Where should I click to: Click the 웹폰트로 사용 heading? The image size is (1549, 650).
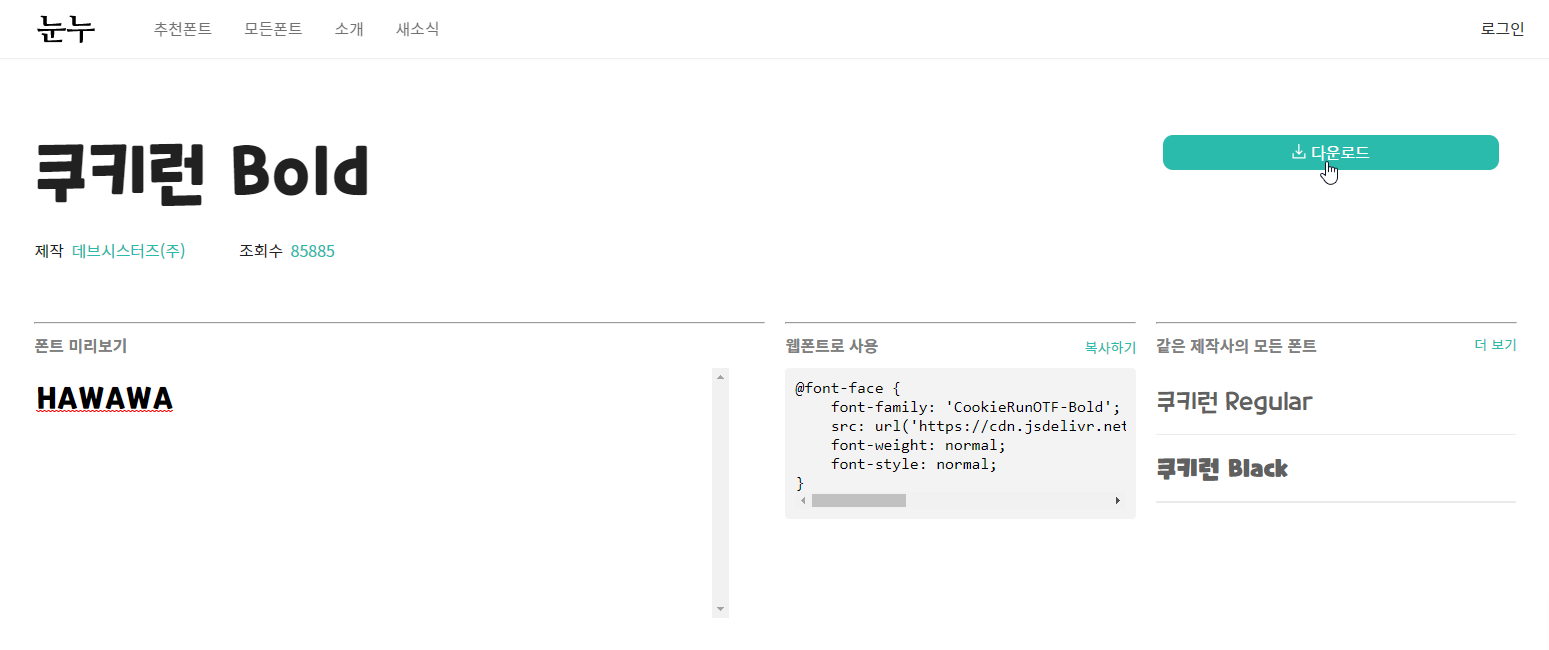(832, 346)
